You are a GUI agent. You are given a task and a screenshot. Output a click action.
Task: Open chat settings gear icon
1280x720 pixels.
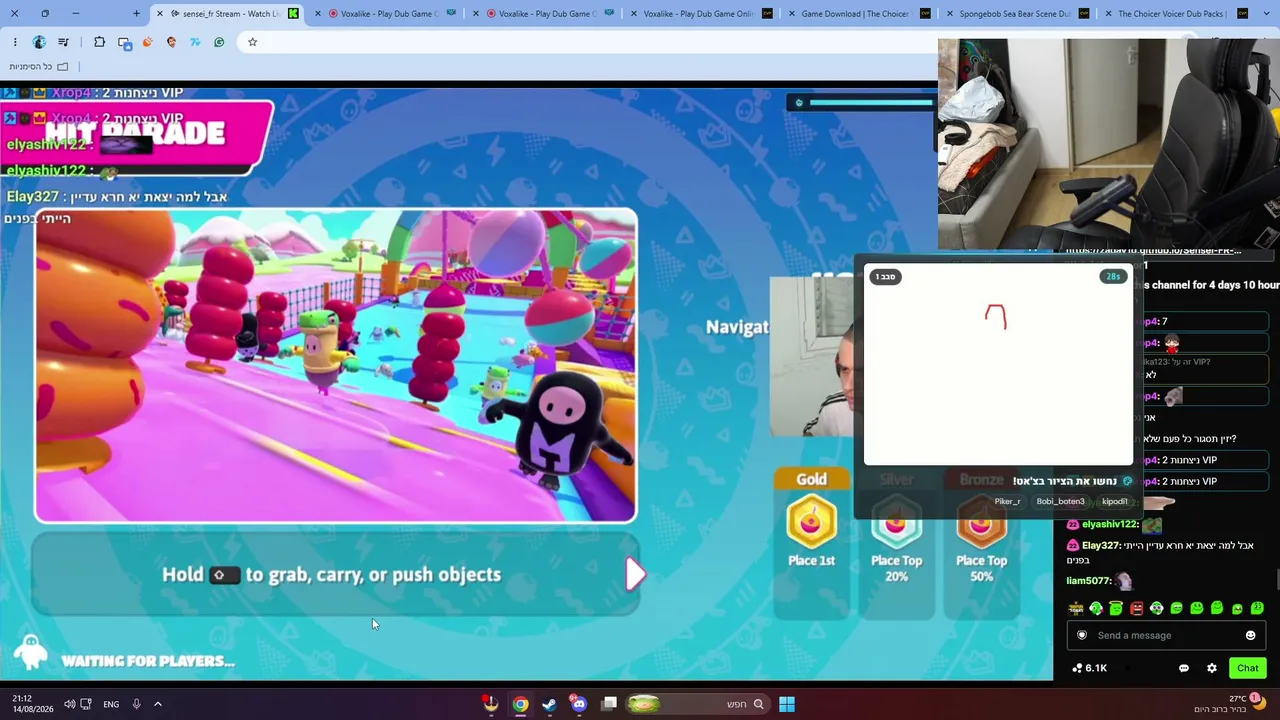[1212, 668]
